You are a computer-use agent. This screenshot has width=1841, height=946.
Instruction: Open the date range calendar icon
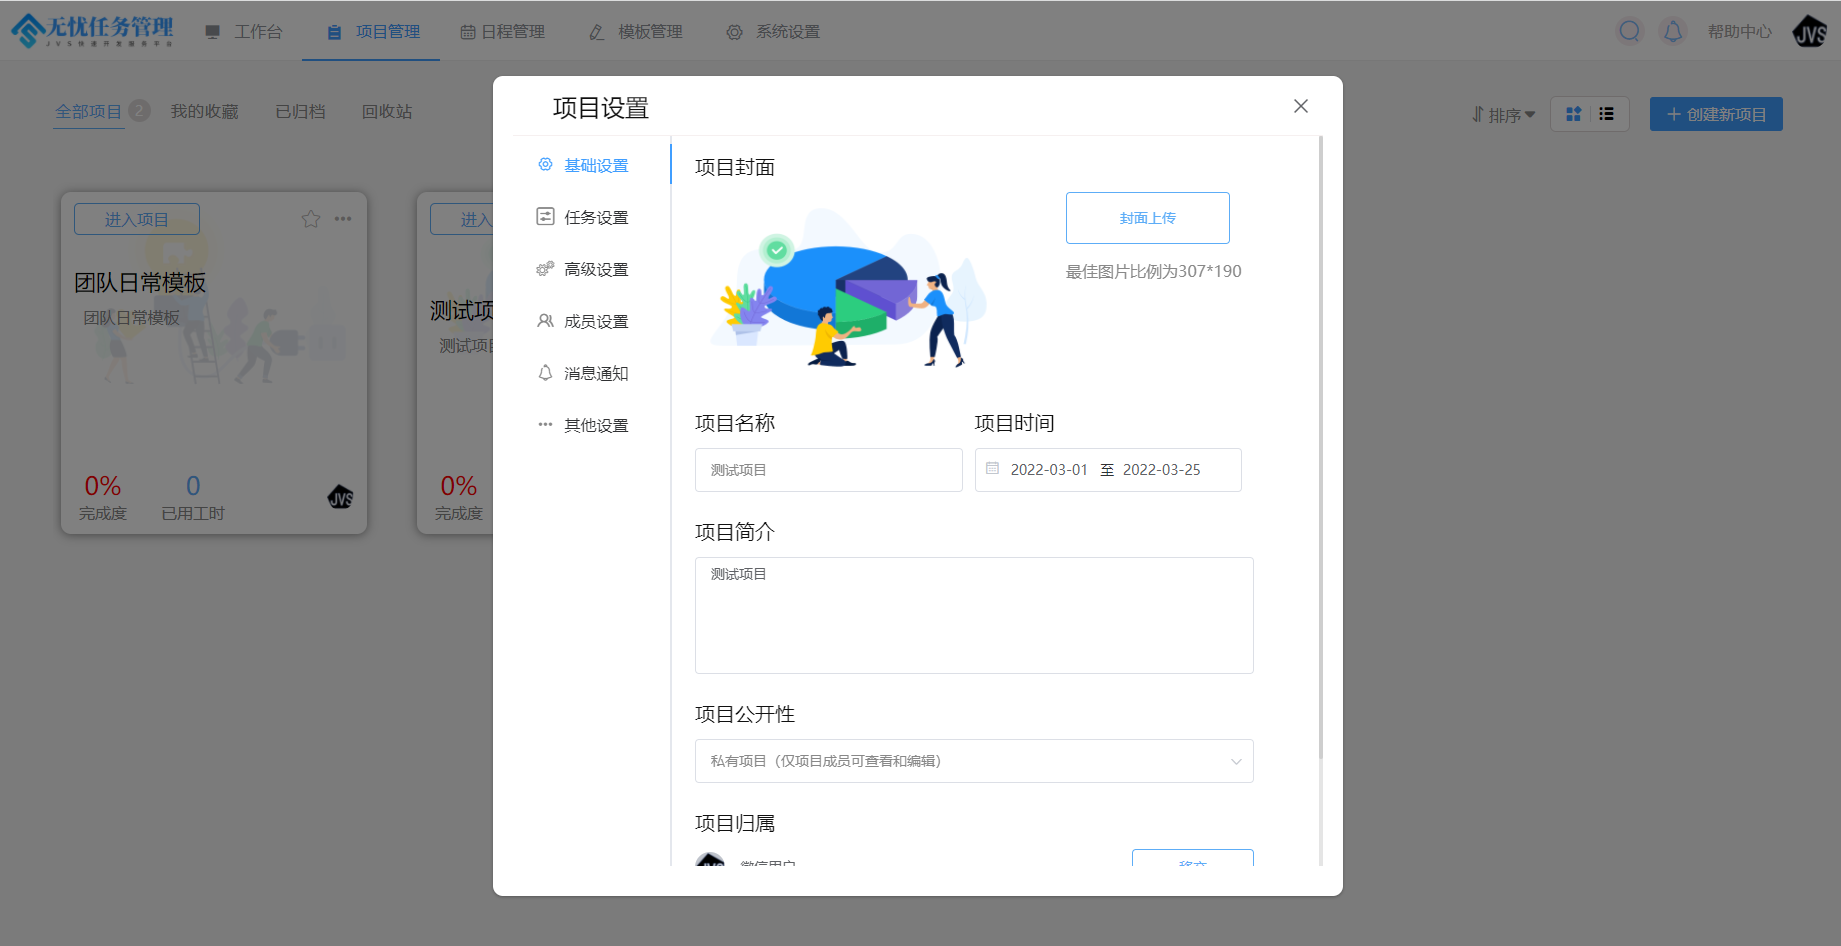(992, 468)
